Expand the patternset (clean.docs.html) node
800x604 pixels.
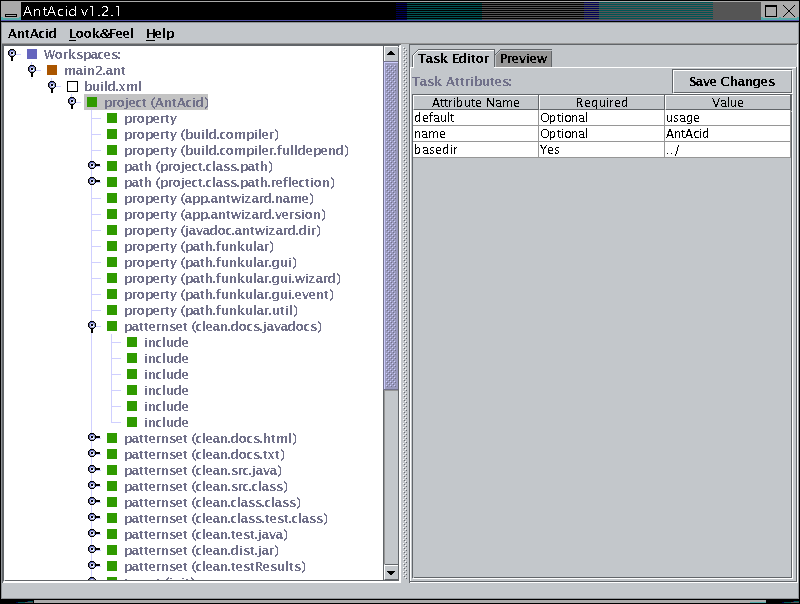coord(92,438)
